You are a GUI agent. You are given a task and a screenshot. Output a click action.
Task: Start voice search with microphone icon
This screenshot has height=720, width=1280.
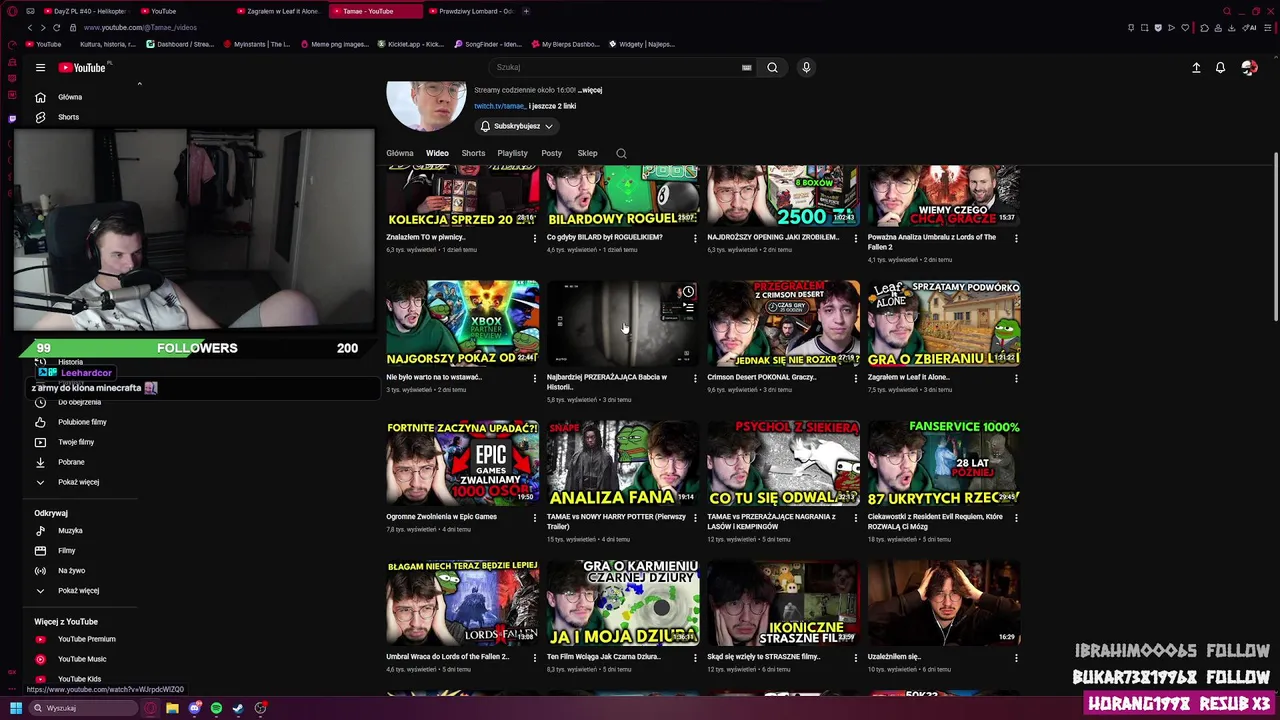pos(806,67)
